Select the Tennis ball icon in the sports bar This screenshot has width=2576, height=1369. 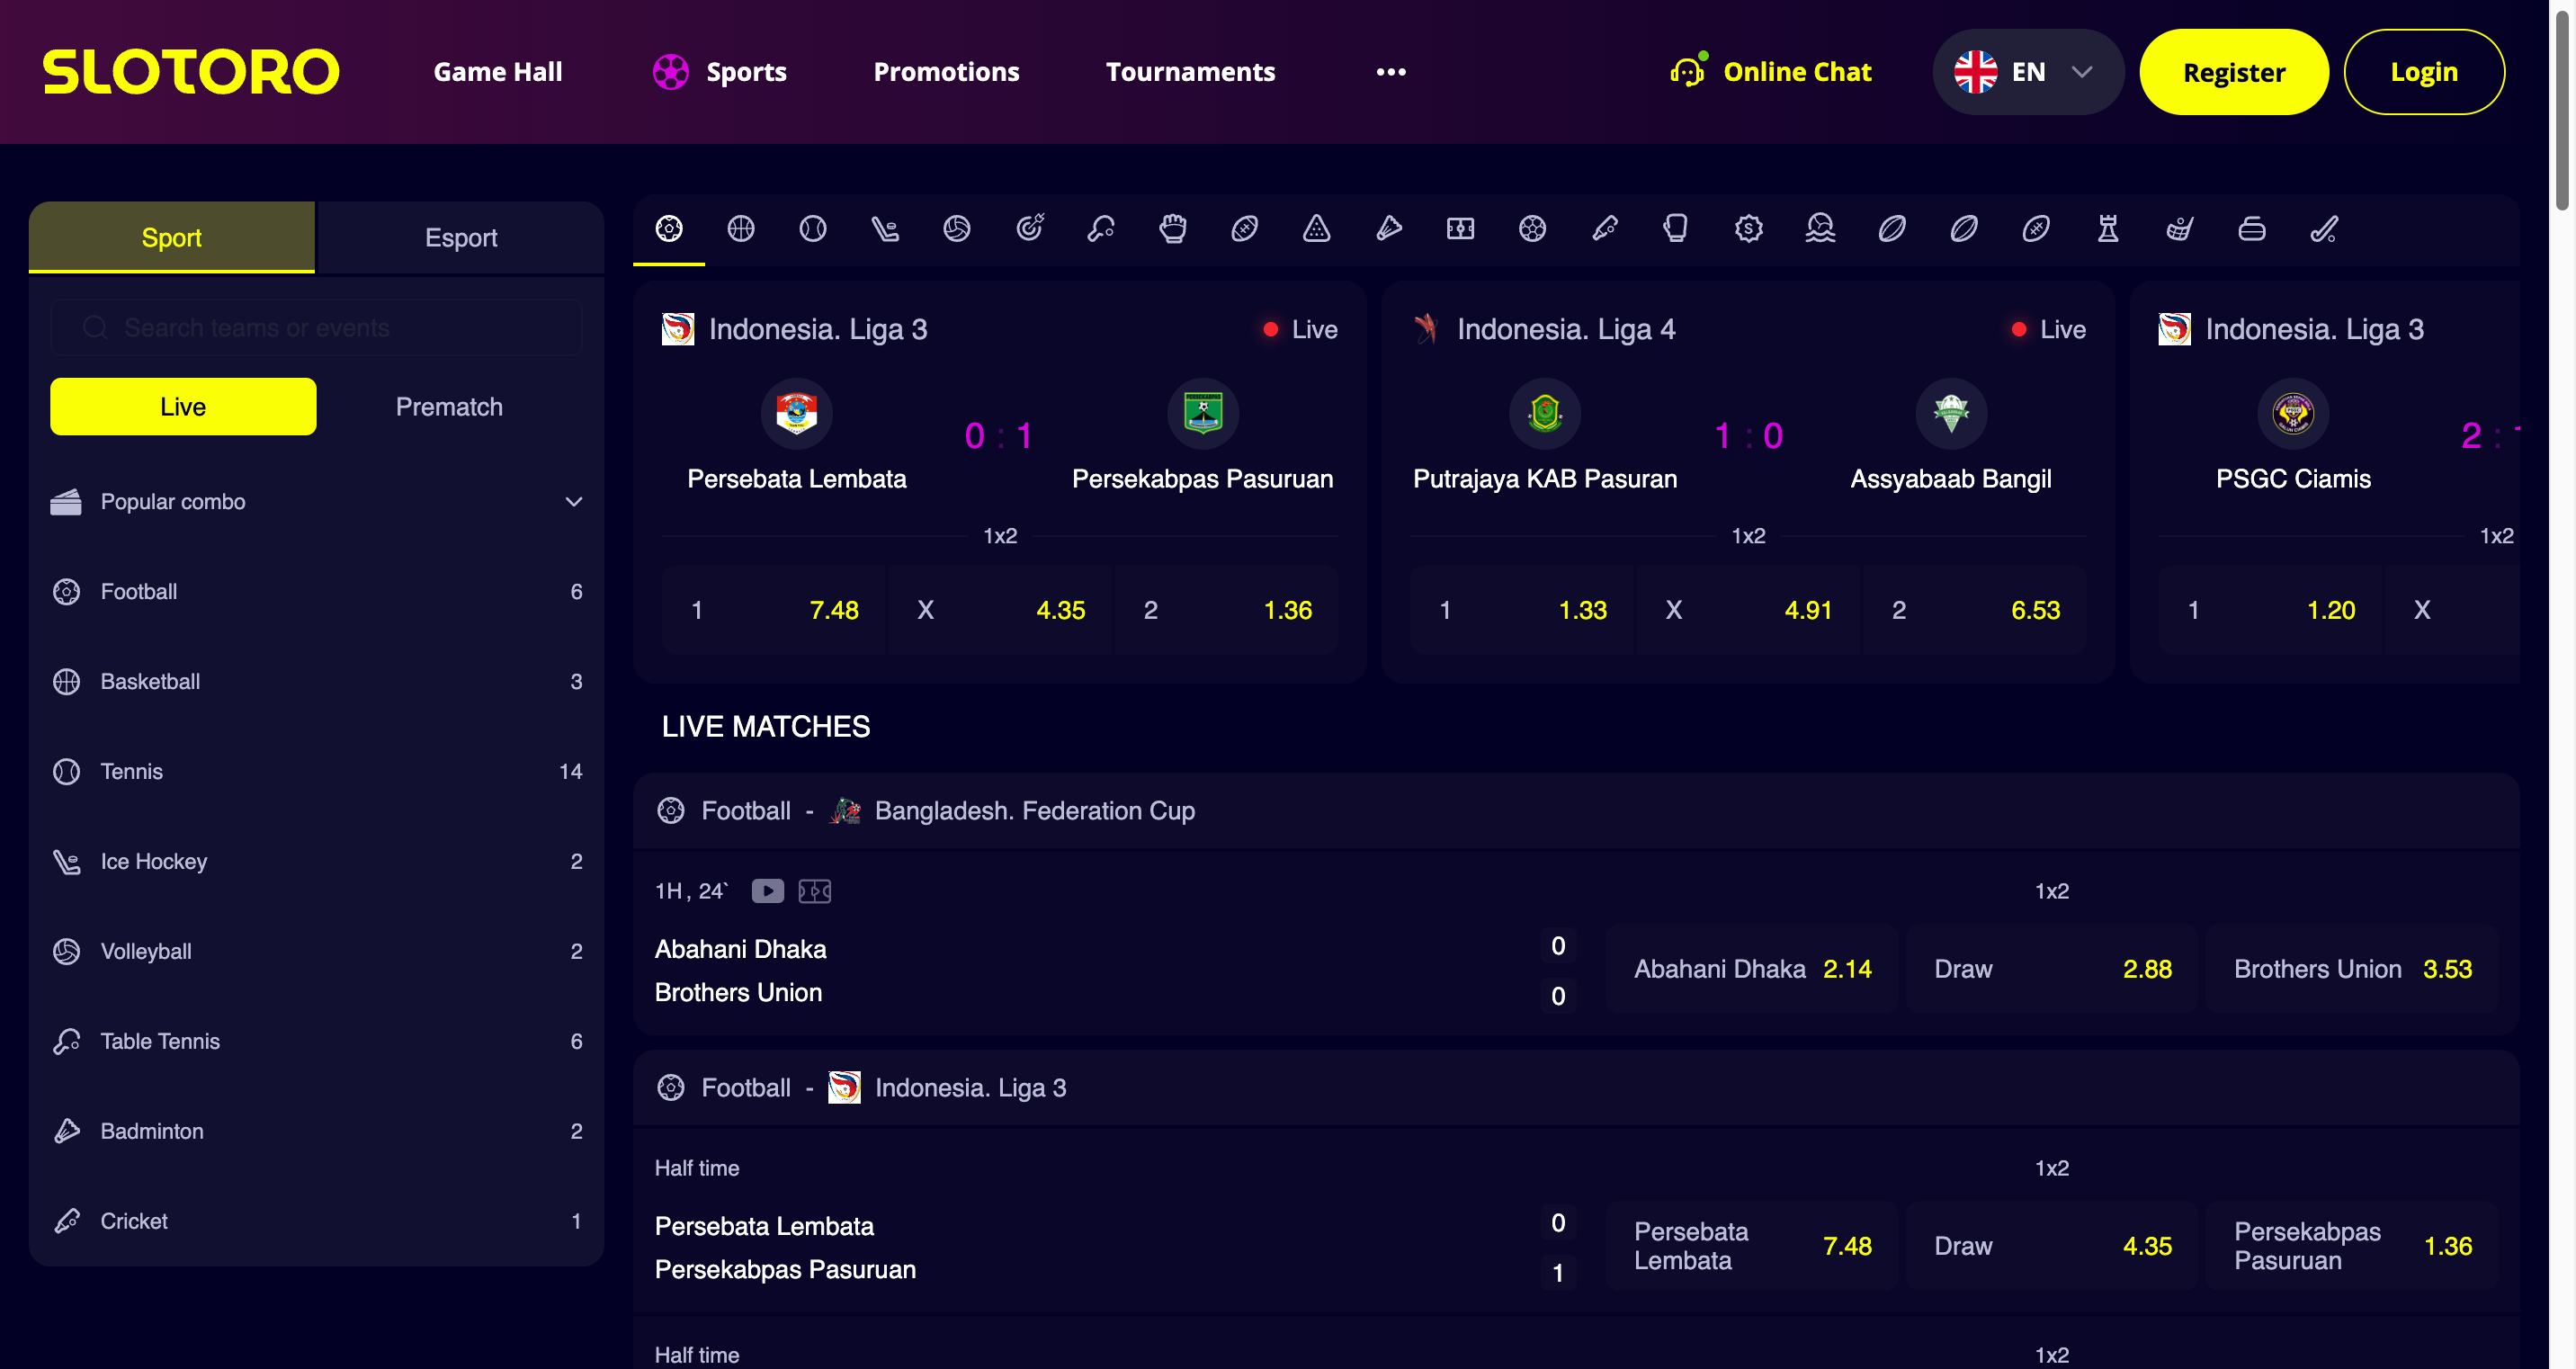coord(813,229)
